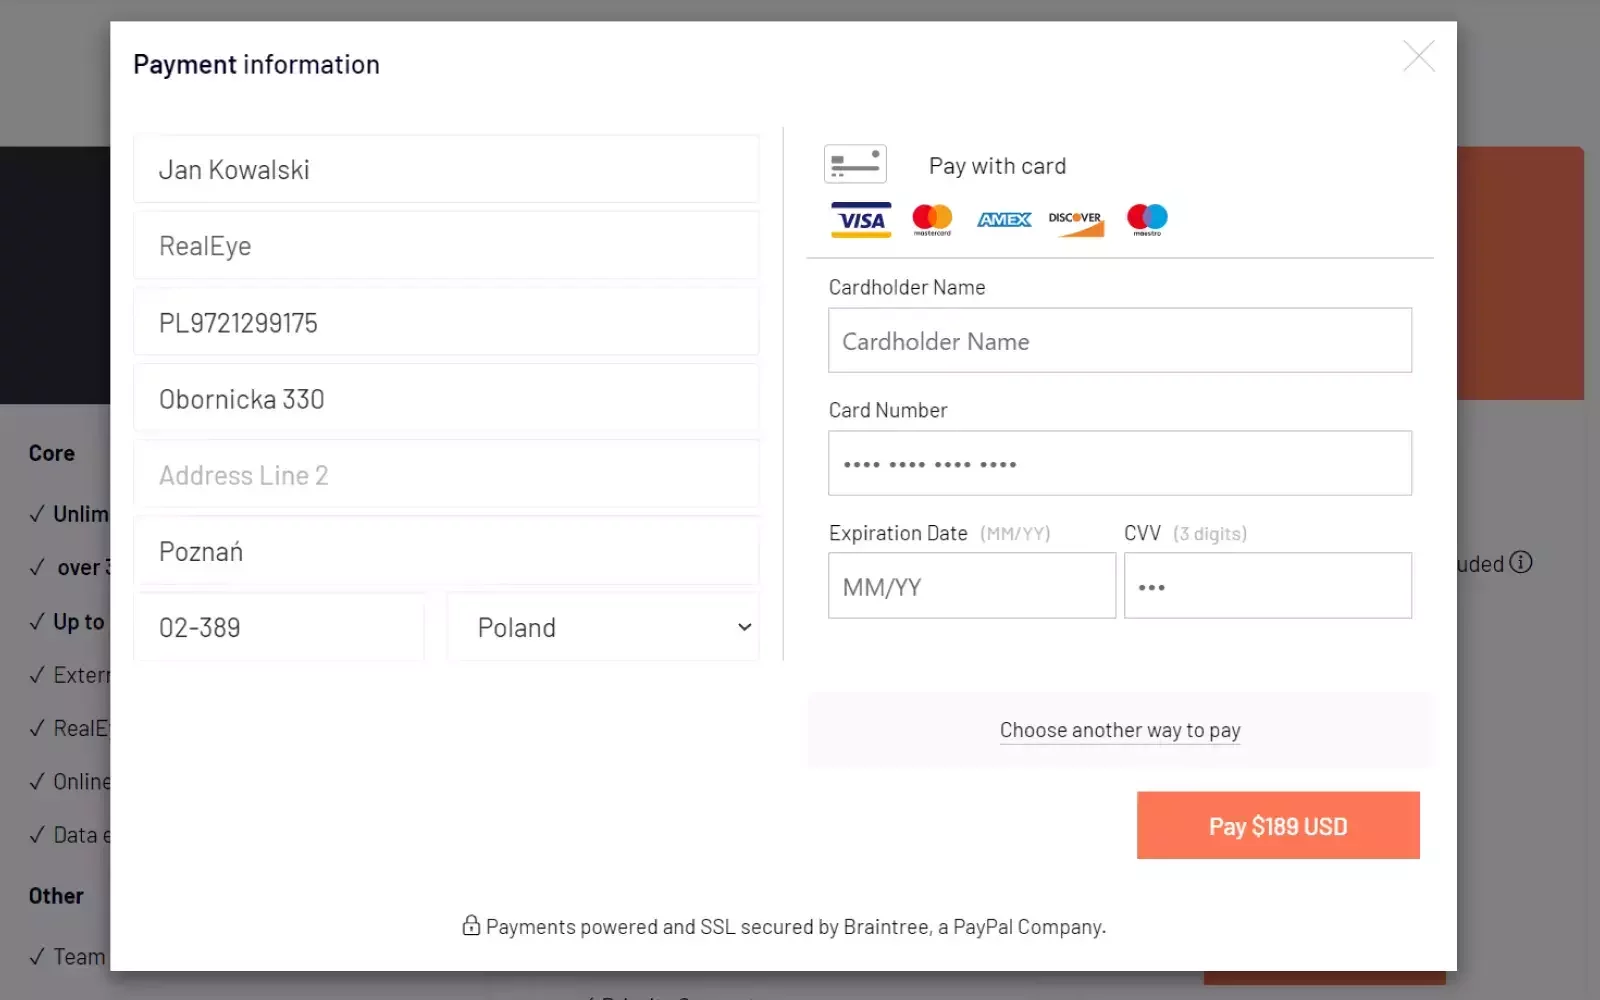
Task: Click the Mastercard logo
Action: pos(932,219)
